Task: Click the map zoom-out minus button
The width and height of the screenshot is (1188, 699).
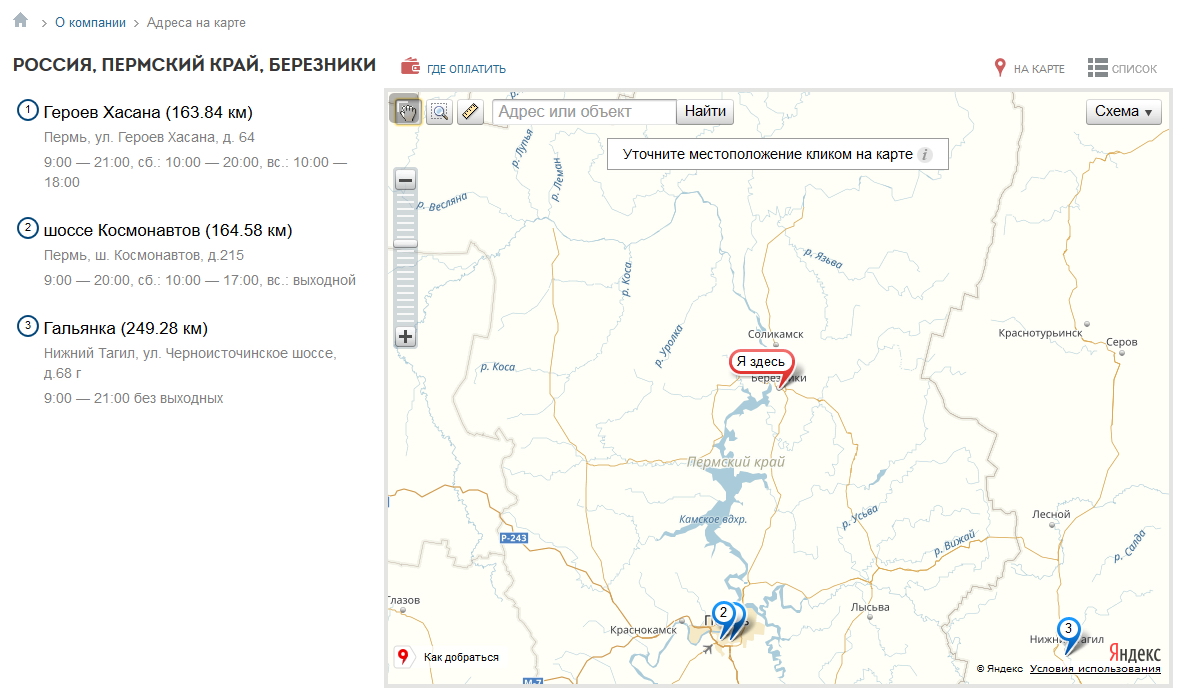Action: coord(405,181)
